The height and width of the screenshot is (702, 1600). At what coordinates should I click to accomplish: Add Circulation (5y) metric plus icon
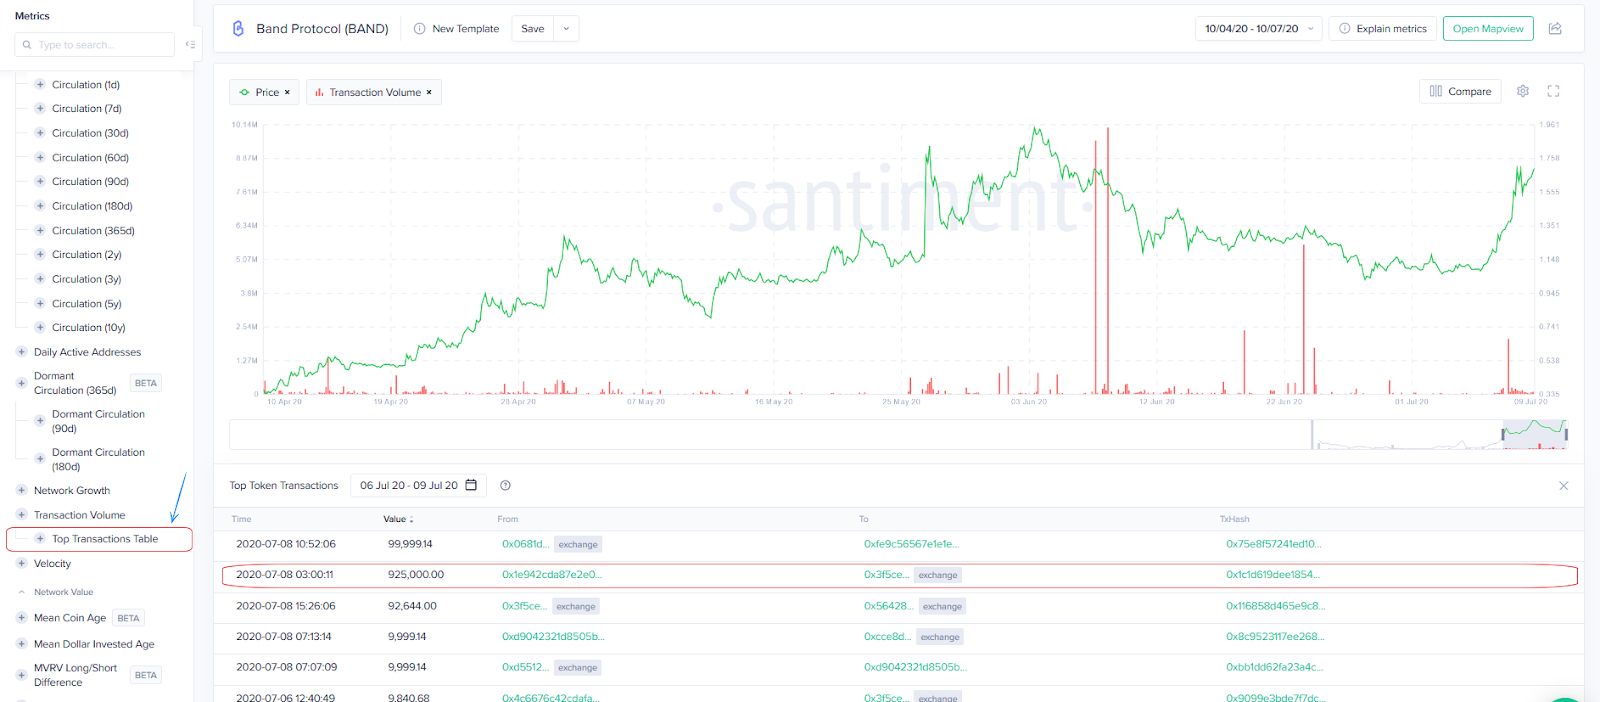coord(40,303)
